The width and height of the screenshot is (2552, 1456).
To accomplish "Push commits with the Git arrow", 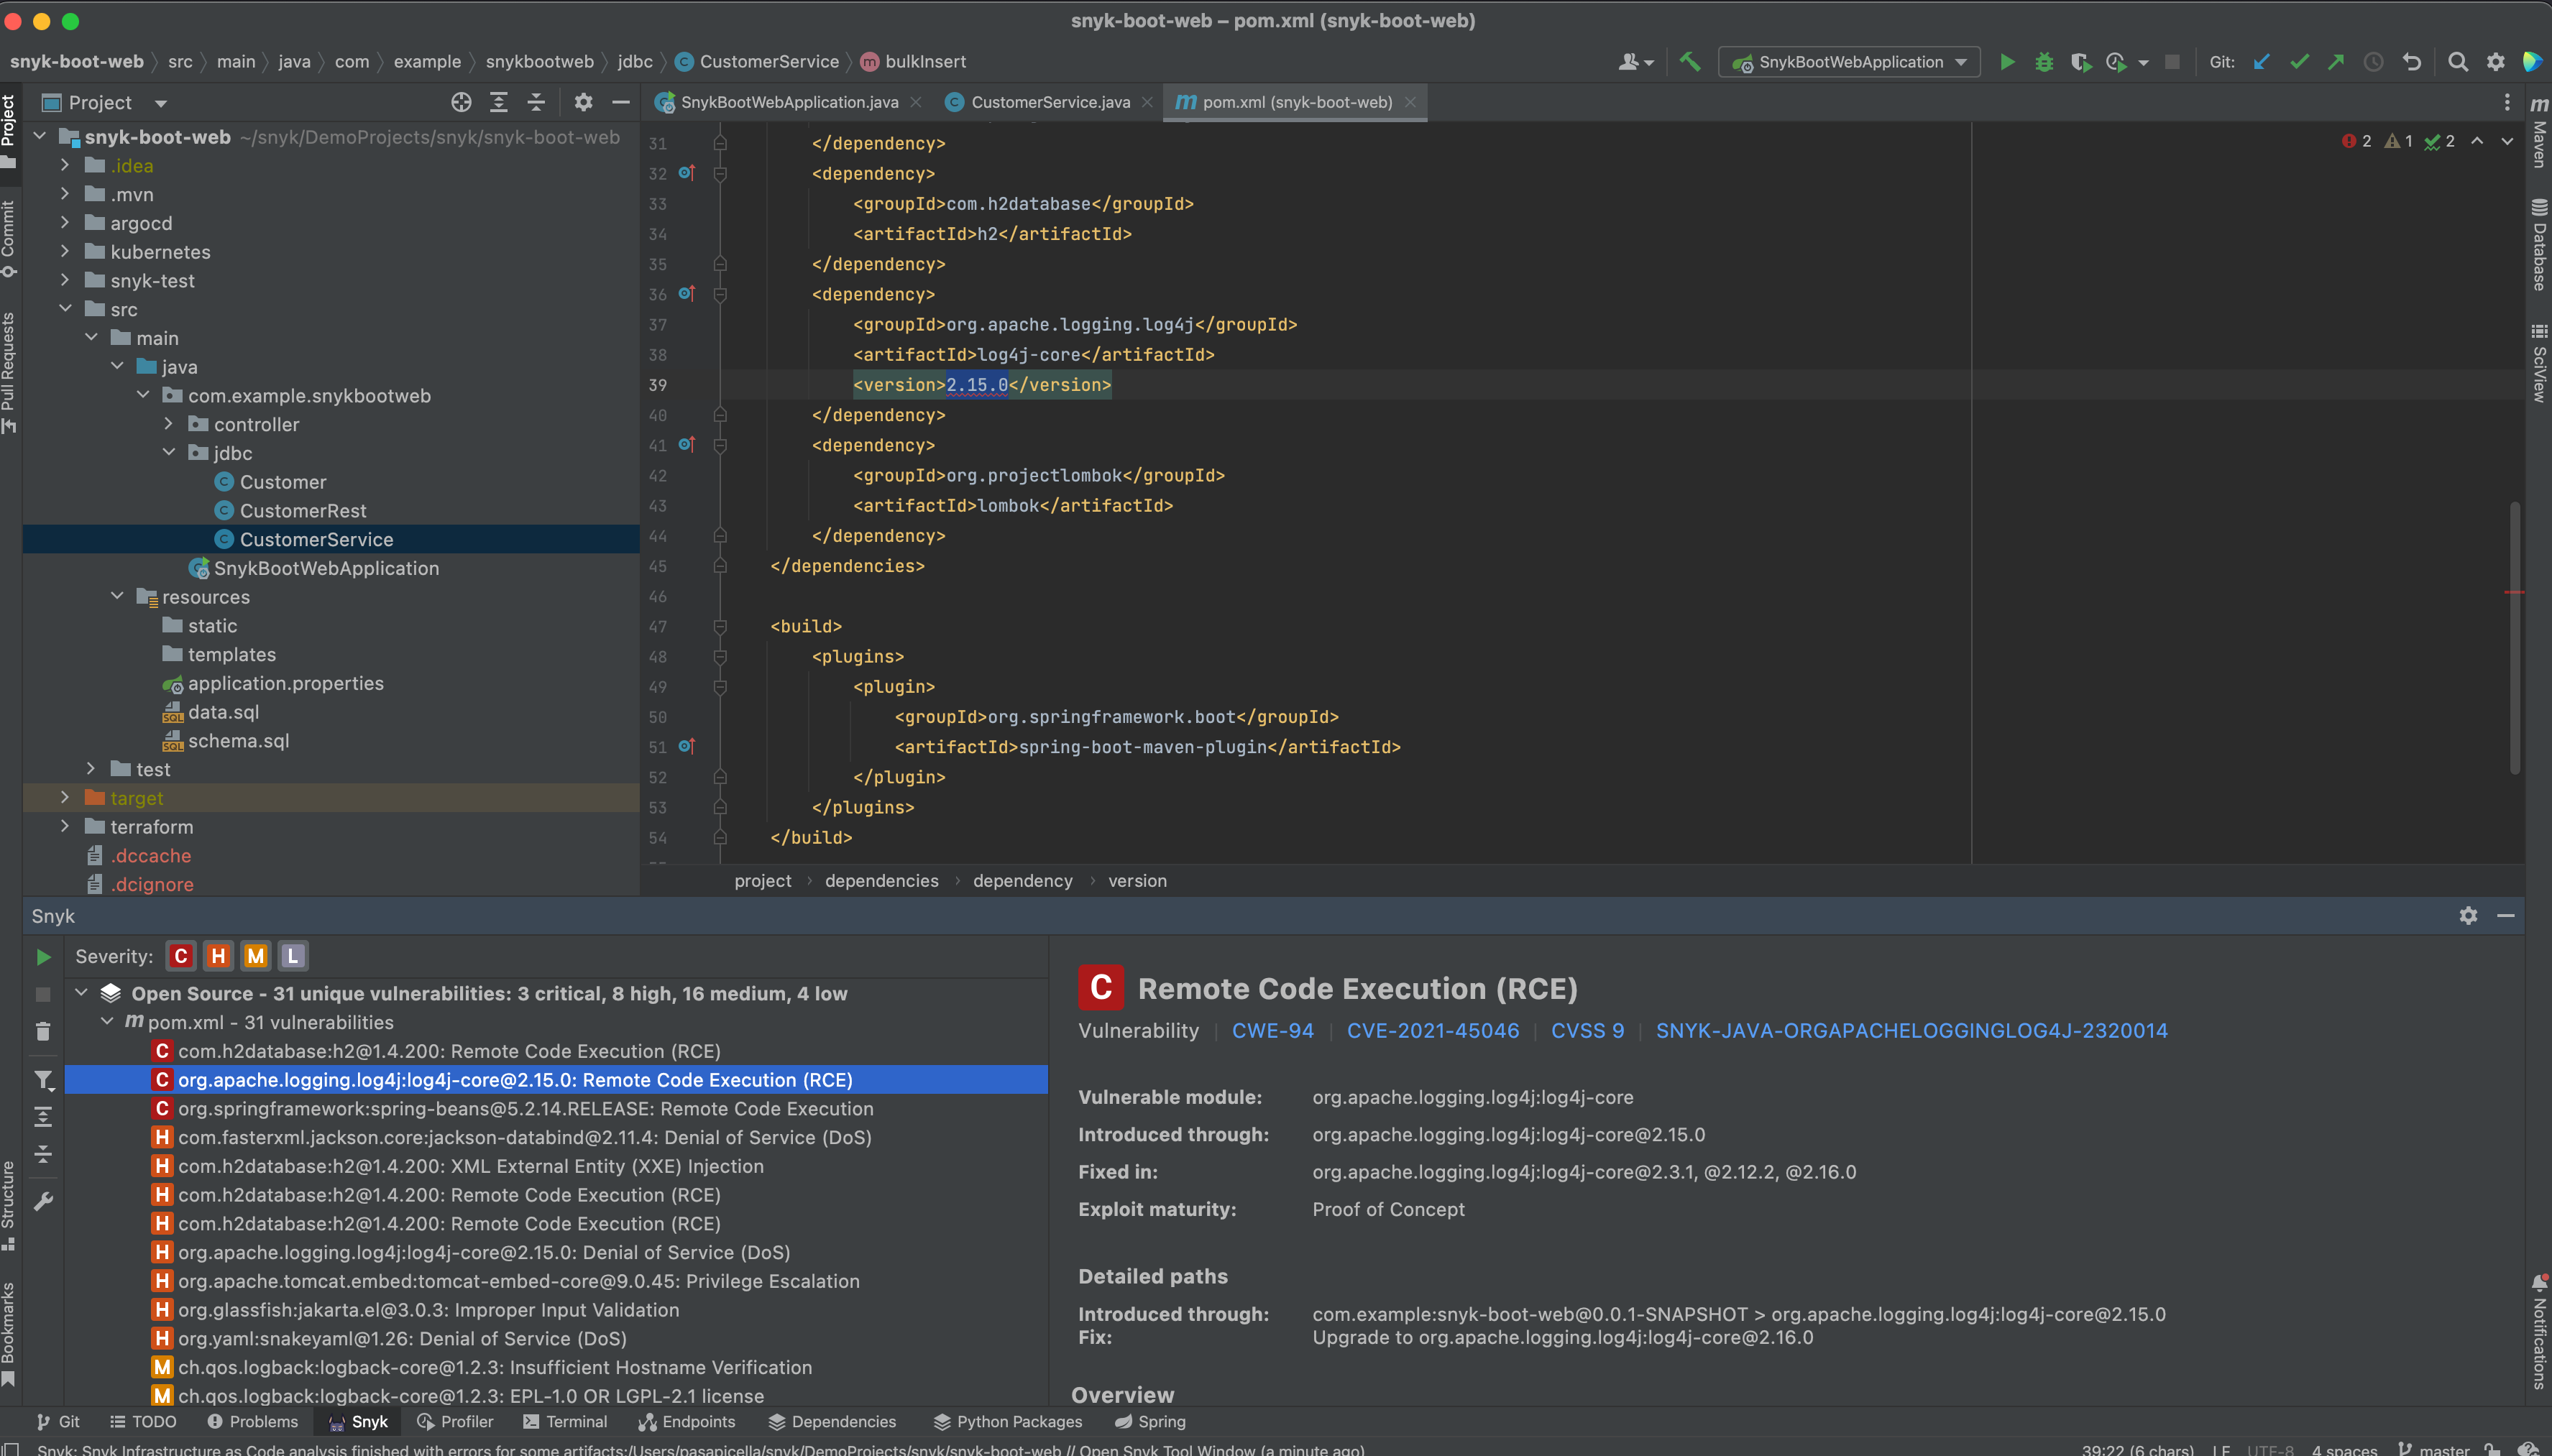I will [2336, 62].
